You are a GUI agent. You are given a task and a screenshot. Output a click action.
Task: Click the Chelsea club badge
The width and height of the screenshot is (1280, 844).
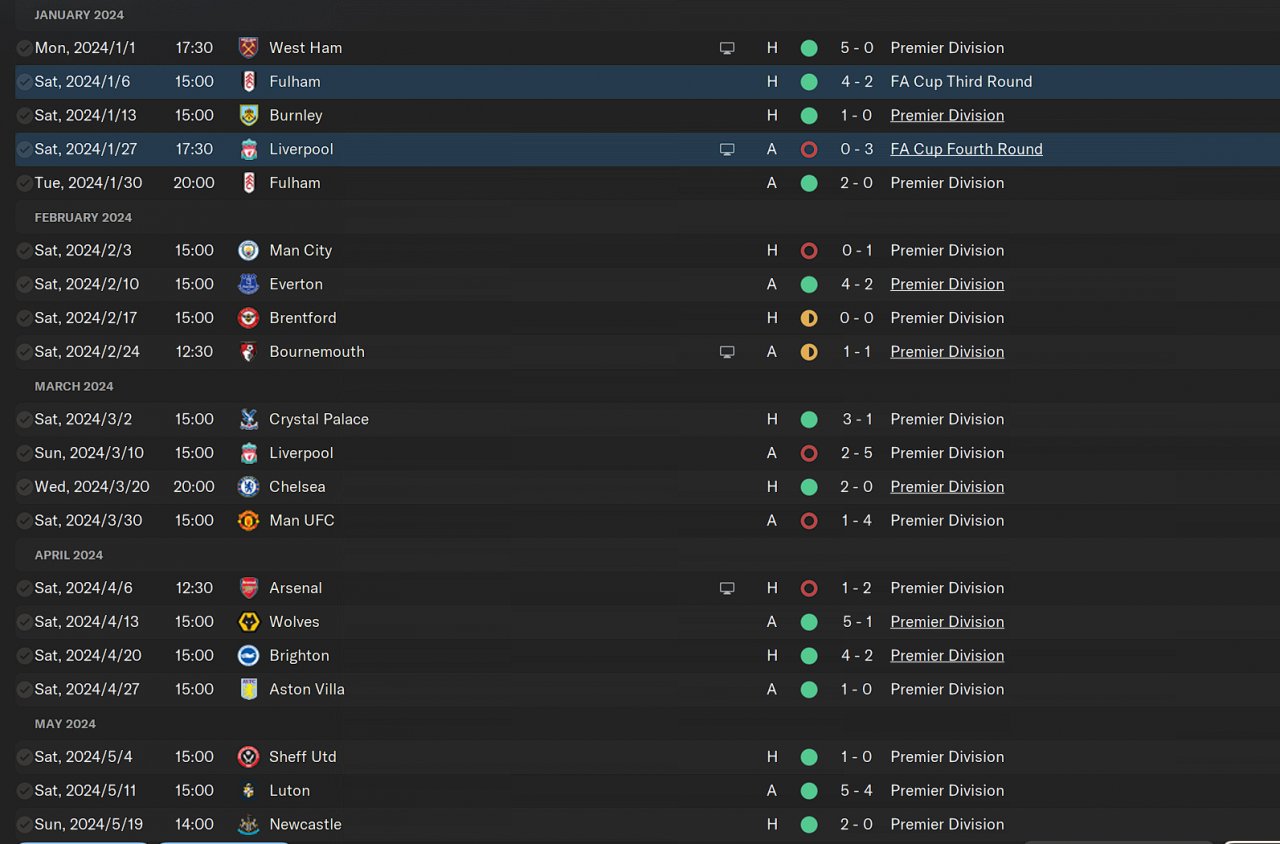click(x=248, y=487)
